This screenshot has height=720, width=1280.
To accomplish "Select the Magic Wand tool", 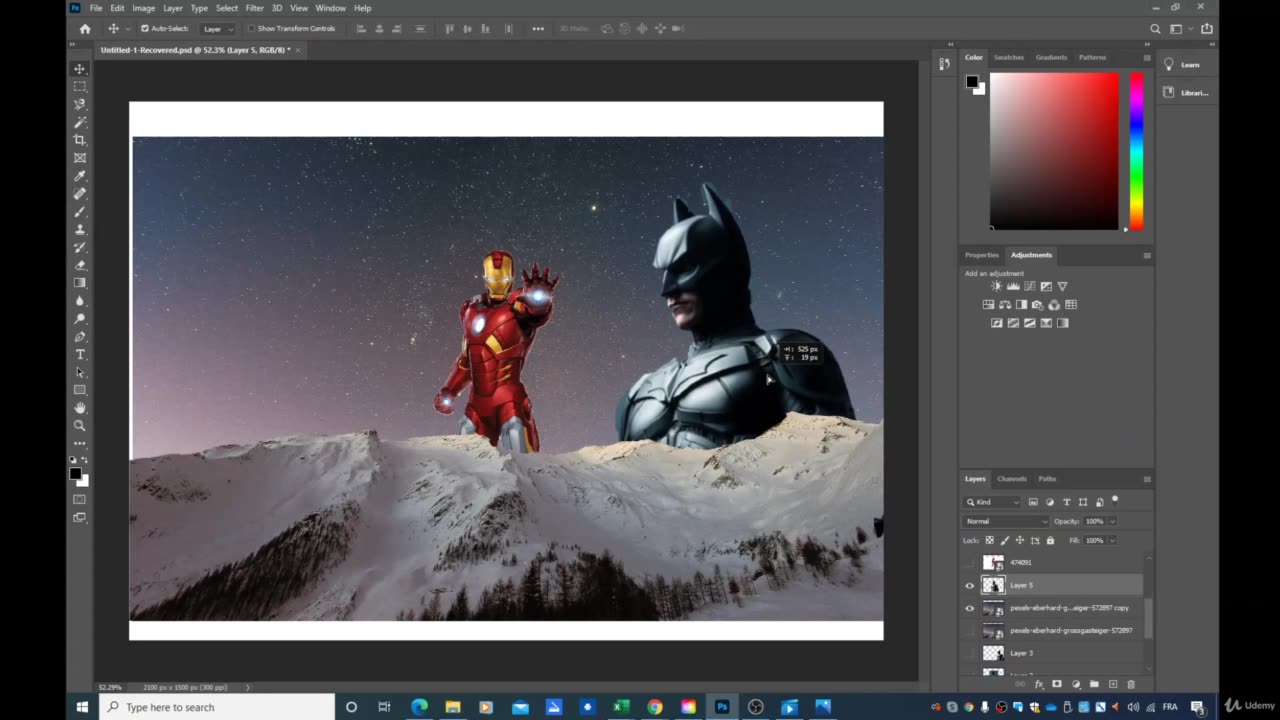I will tap(80, 122).
